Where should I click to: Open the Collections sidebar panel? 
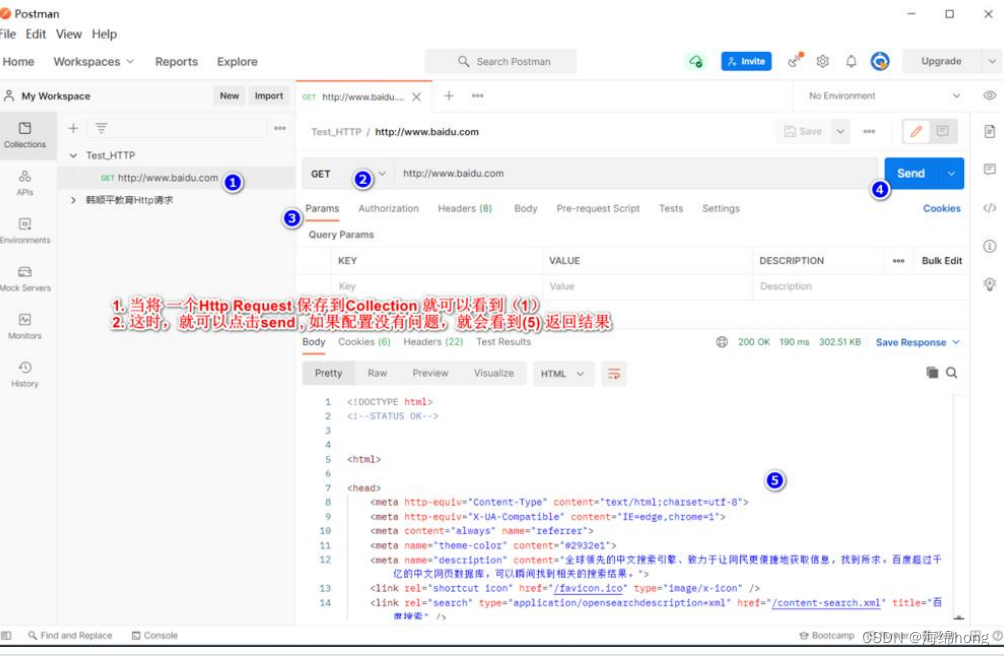(24, 135)
